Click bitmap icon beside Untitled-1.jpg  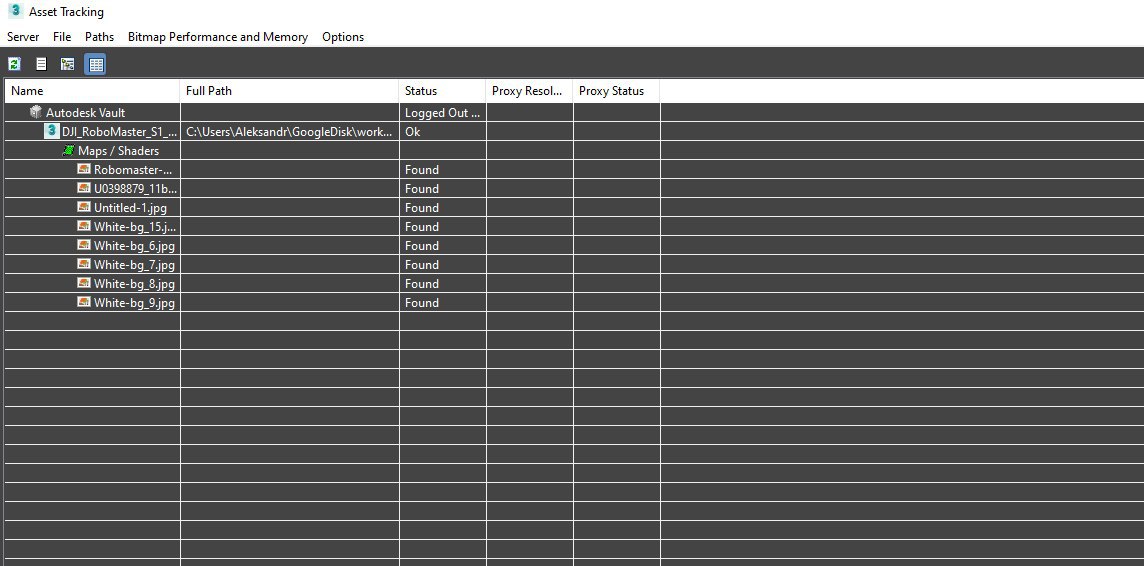84,207
